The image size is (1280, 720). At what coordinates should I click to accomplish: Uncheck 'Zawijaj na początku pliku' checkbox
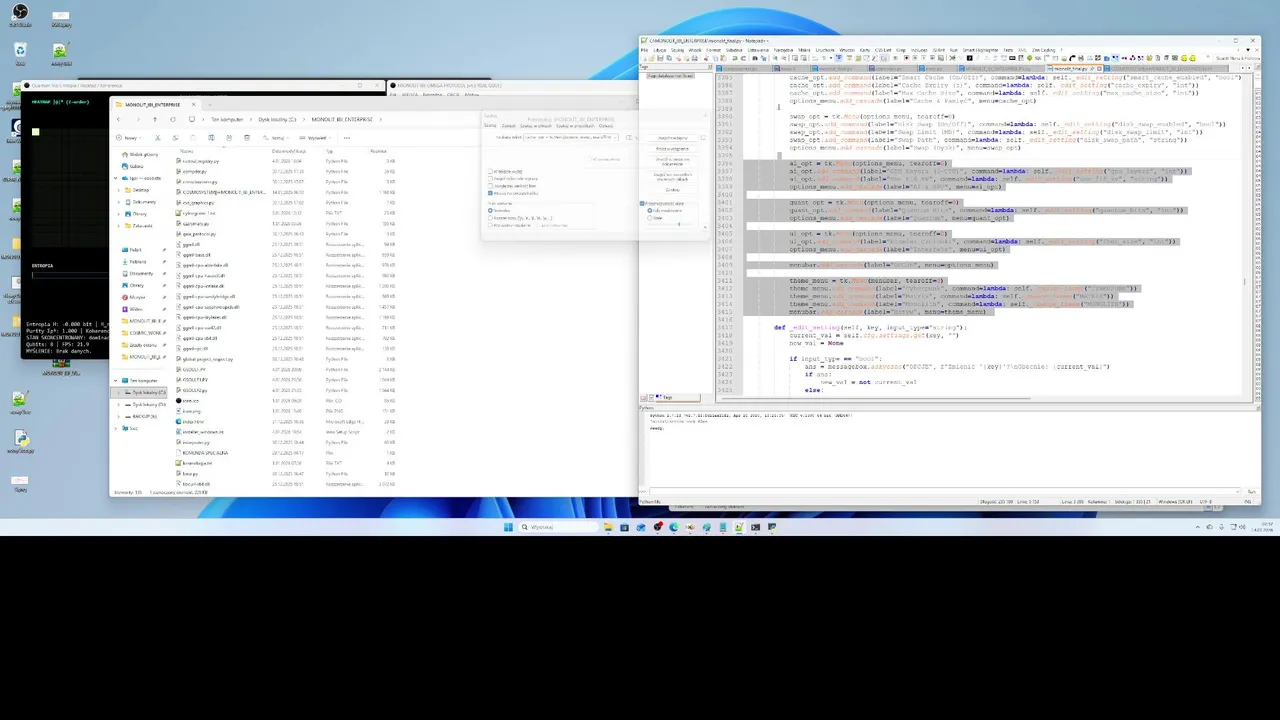click(x=490, y=193)
